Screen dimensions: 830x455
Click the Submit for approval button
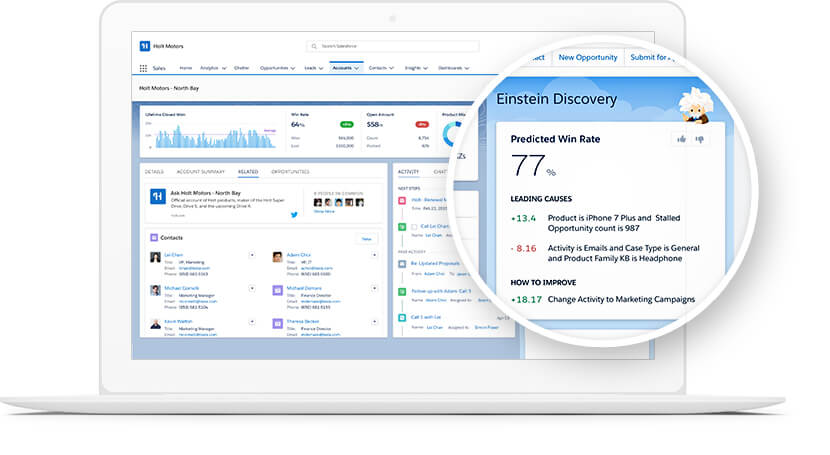click(652, 57)
